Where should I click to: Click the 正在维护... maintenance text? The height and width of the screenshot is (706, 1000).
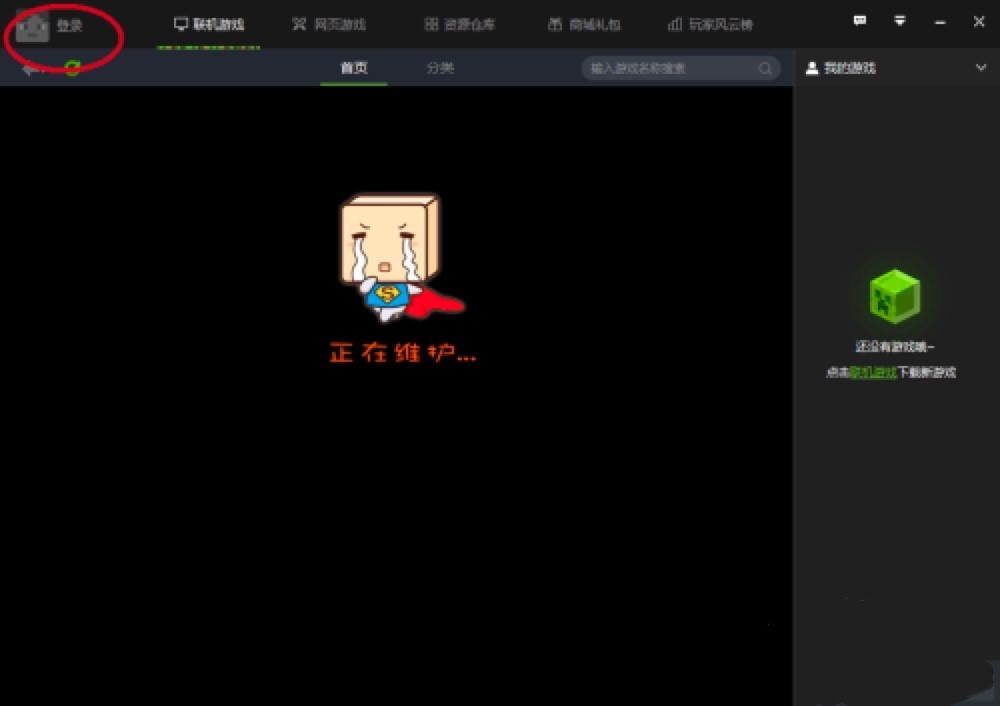click(402, 353)
